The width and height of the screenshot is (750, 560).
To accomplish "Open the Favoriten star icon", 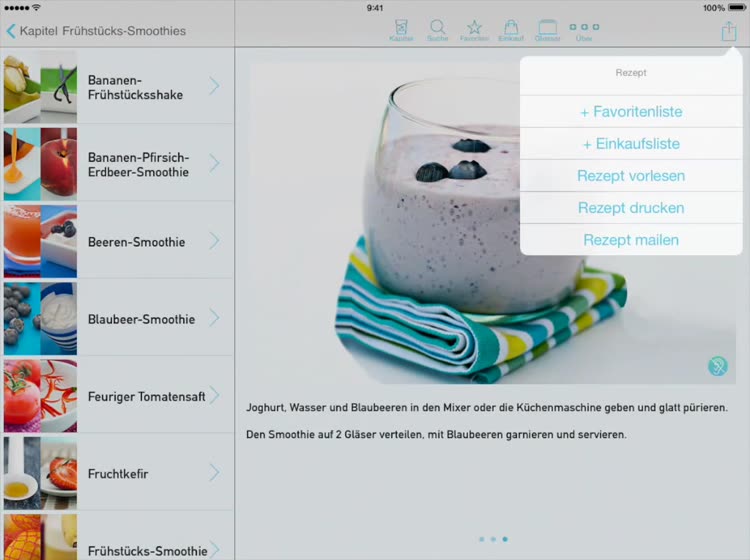I will (x=474, y=30).
